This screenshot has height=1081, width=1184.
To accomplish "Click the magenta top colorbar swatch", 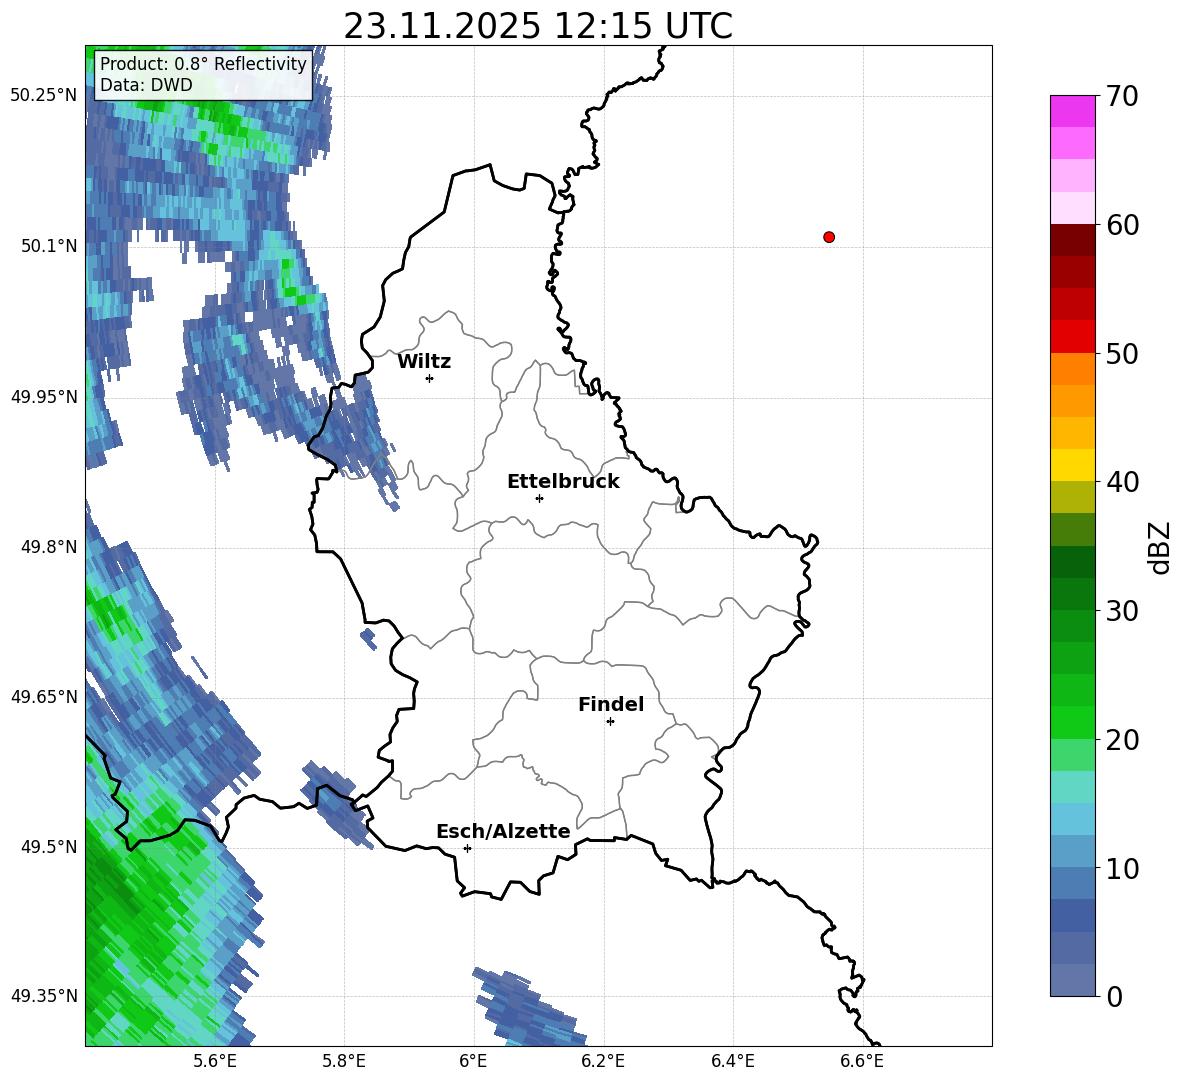I will (1072, 112).
